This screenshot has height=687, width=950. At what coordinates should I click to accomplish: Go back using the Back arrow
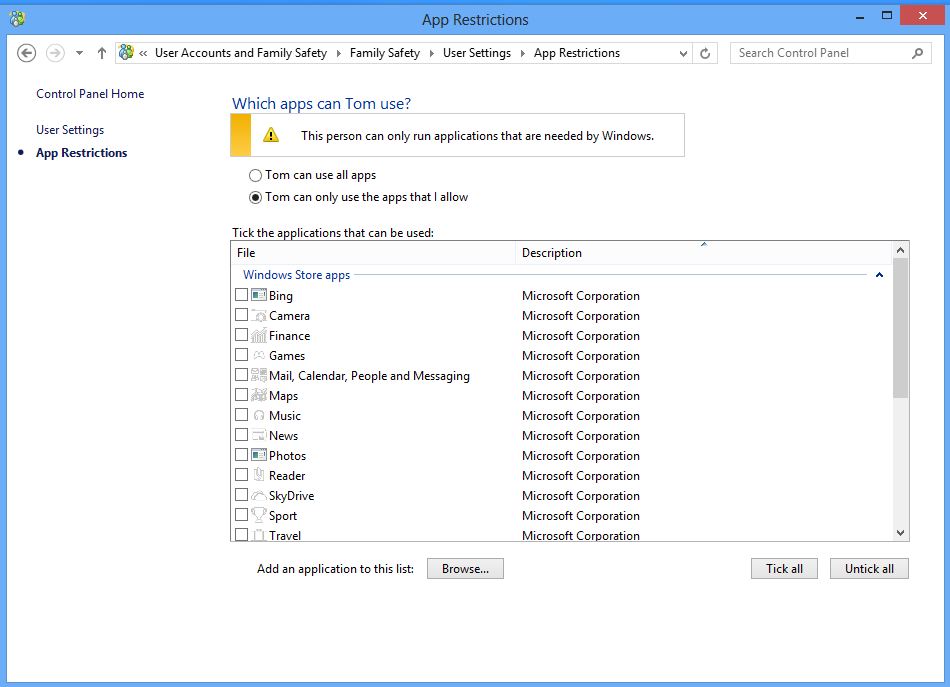pyautogui.click(x=26, y=53)
